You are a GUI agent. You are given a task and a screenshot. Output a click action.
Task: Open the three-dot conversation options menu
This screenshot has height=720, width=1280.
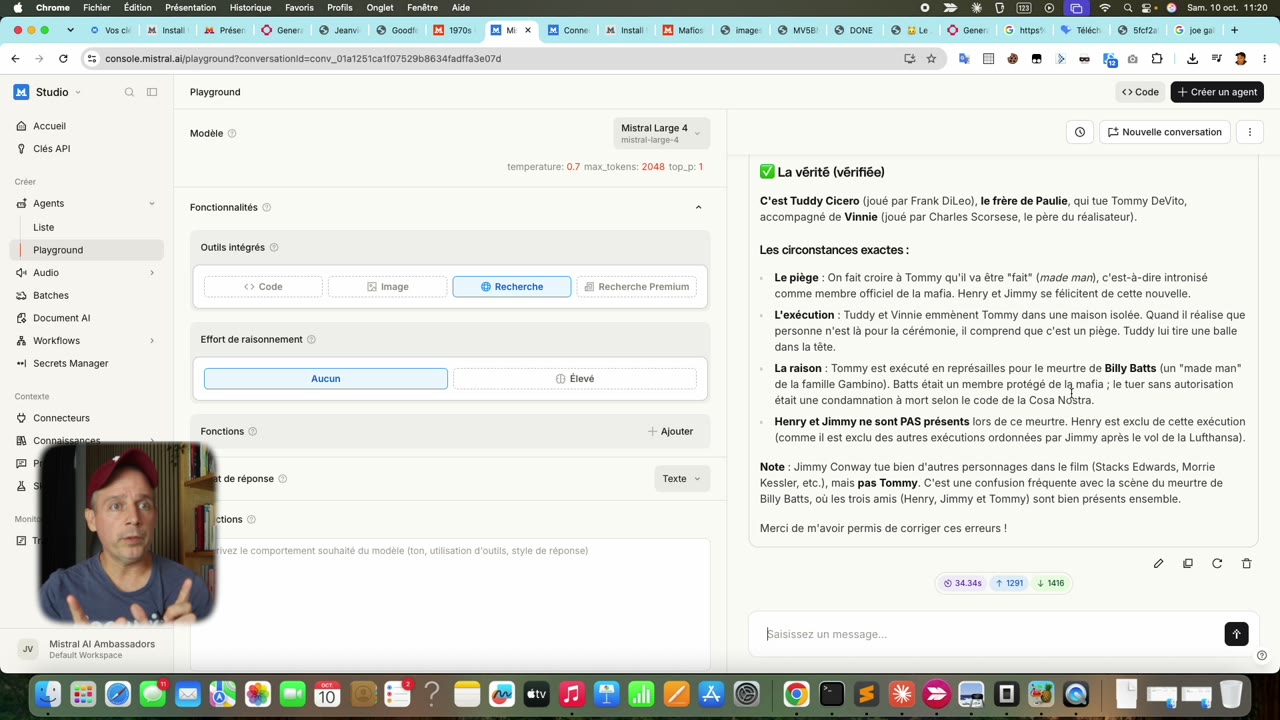click(1250, 132)
